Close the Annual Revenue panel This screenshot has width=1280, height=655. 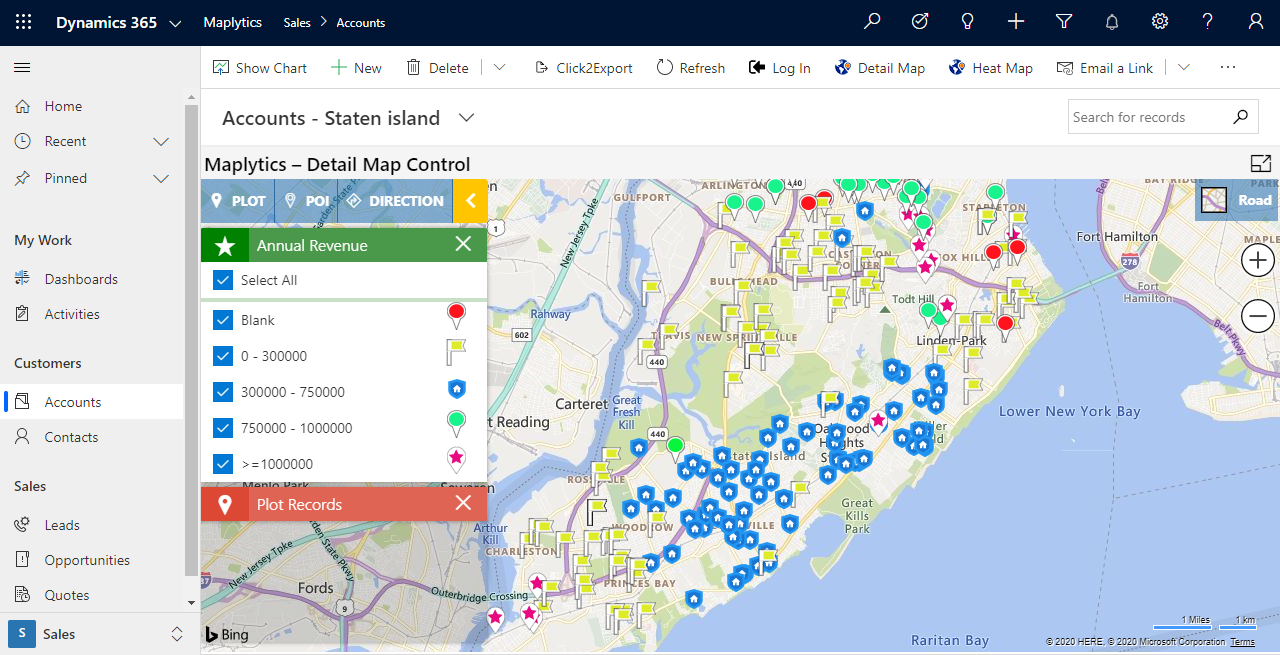(463, 244)
